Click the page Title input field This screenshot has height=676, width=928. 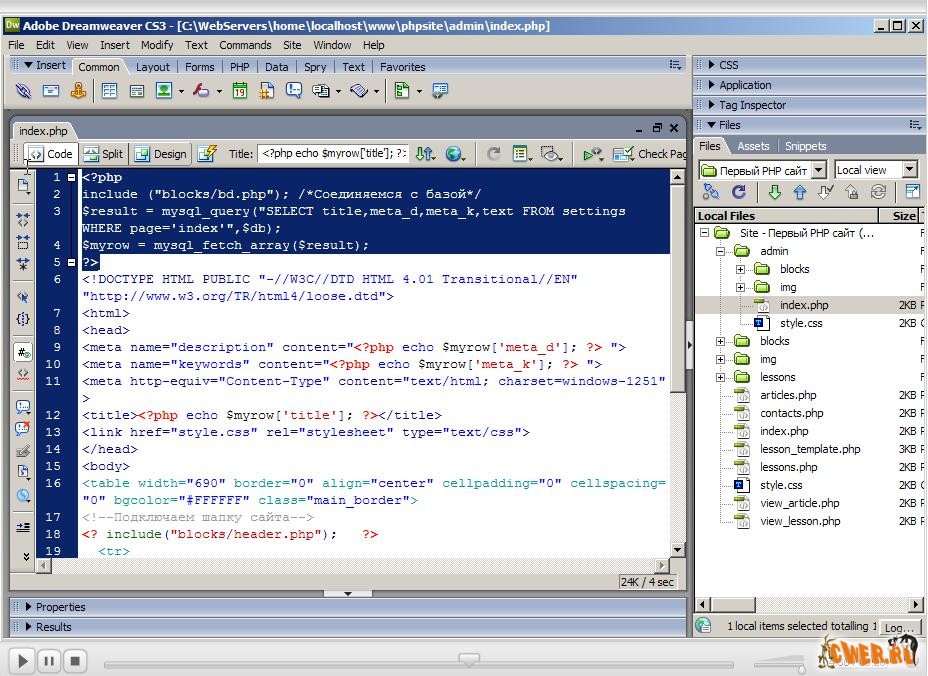point(333,154)
